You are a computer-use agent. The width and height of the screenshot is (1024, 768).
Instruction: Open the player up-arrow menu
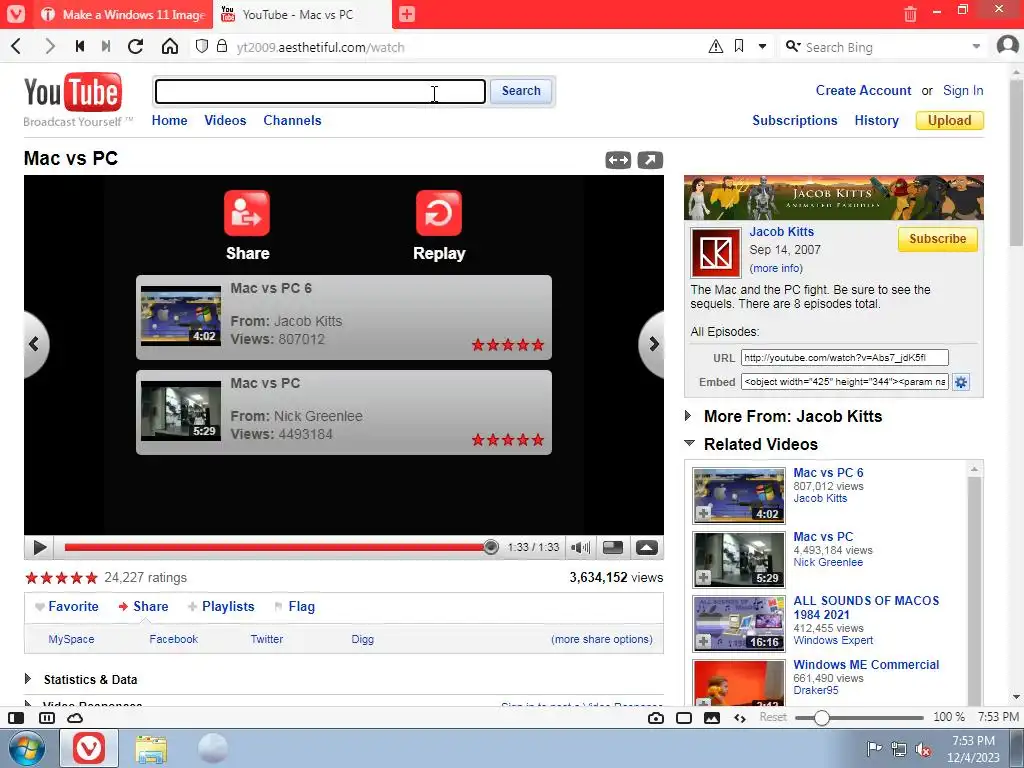647,547
